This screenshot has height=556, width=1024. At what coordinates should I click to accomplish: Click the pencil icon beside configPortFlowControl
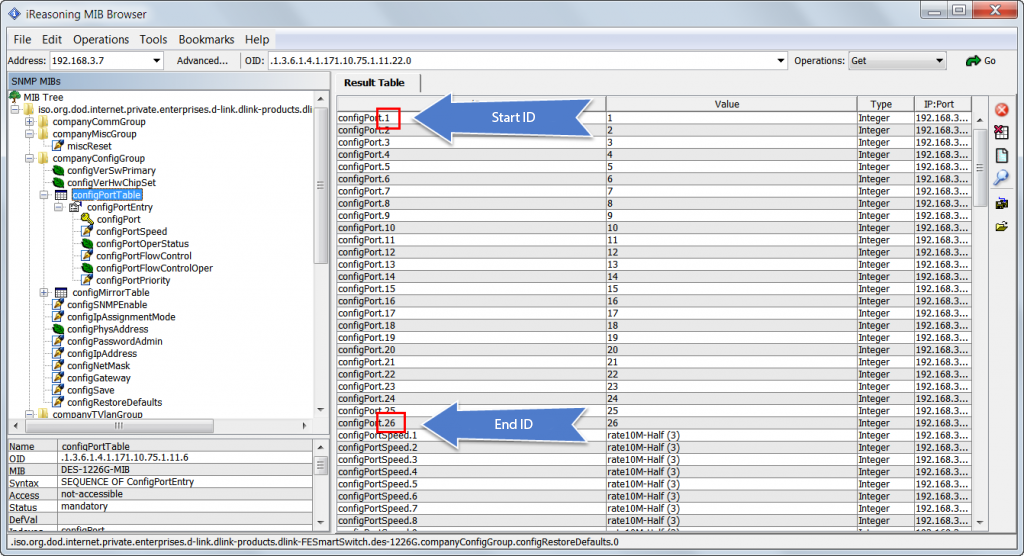coord(87,255)
